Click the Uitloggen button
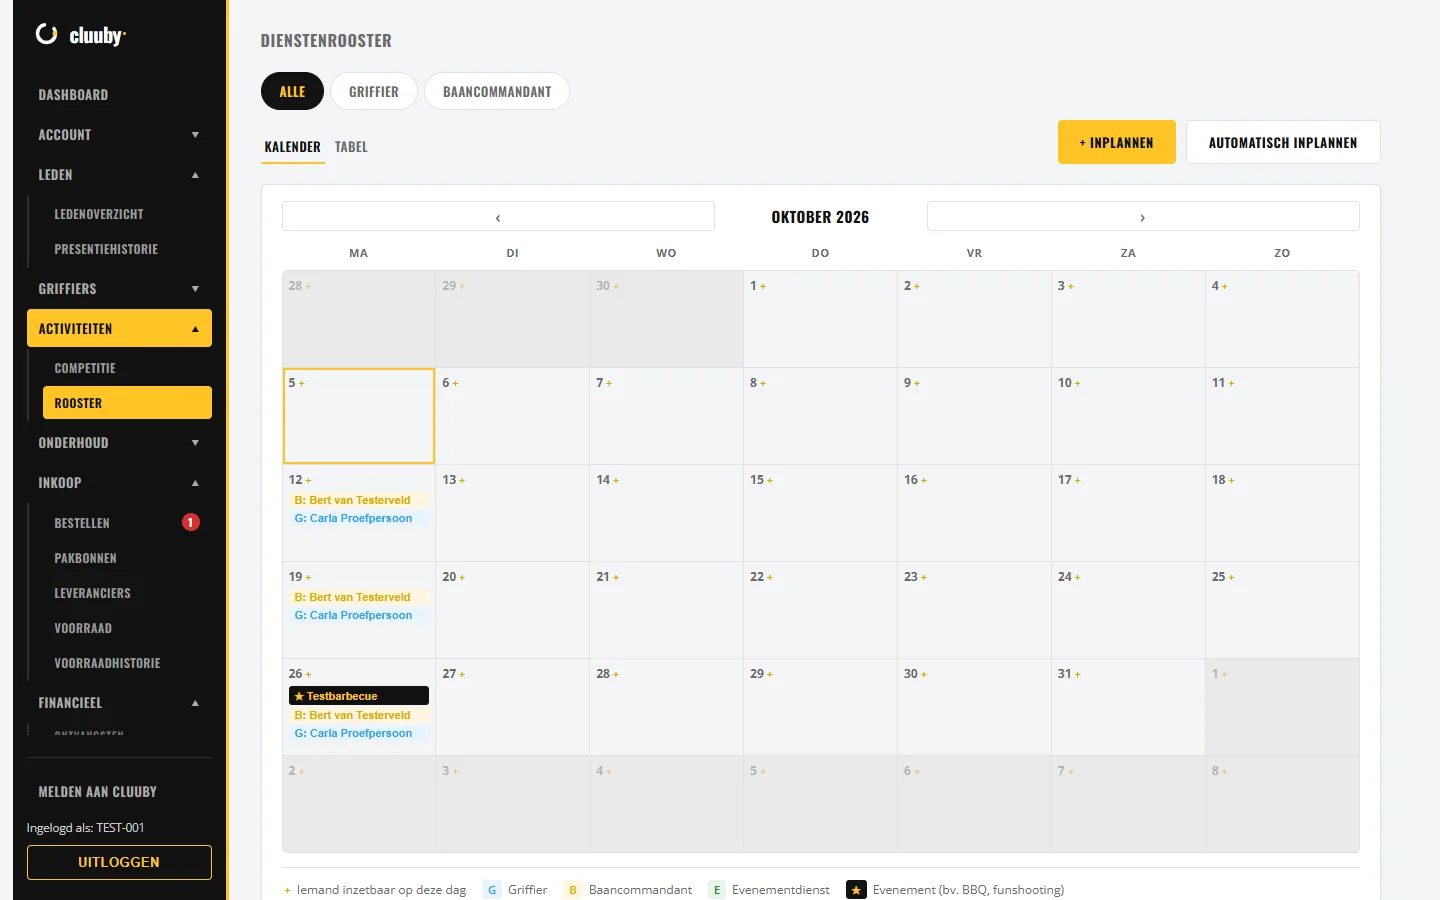 tap(119, 862)
